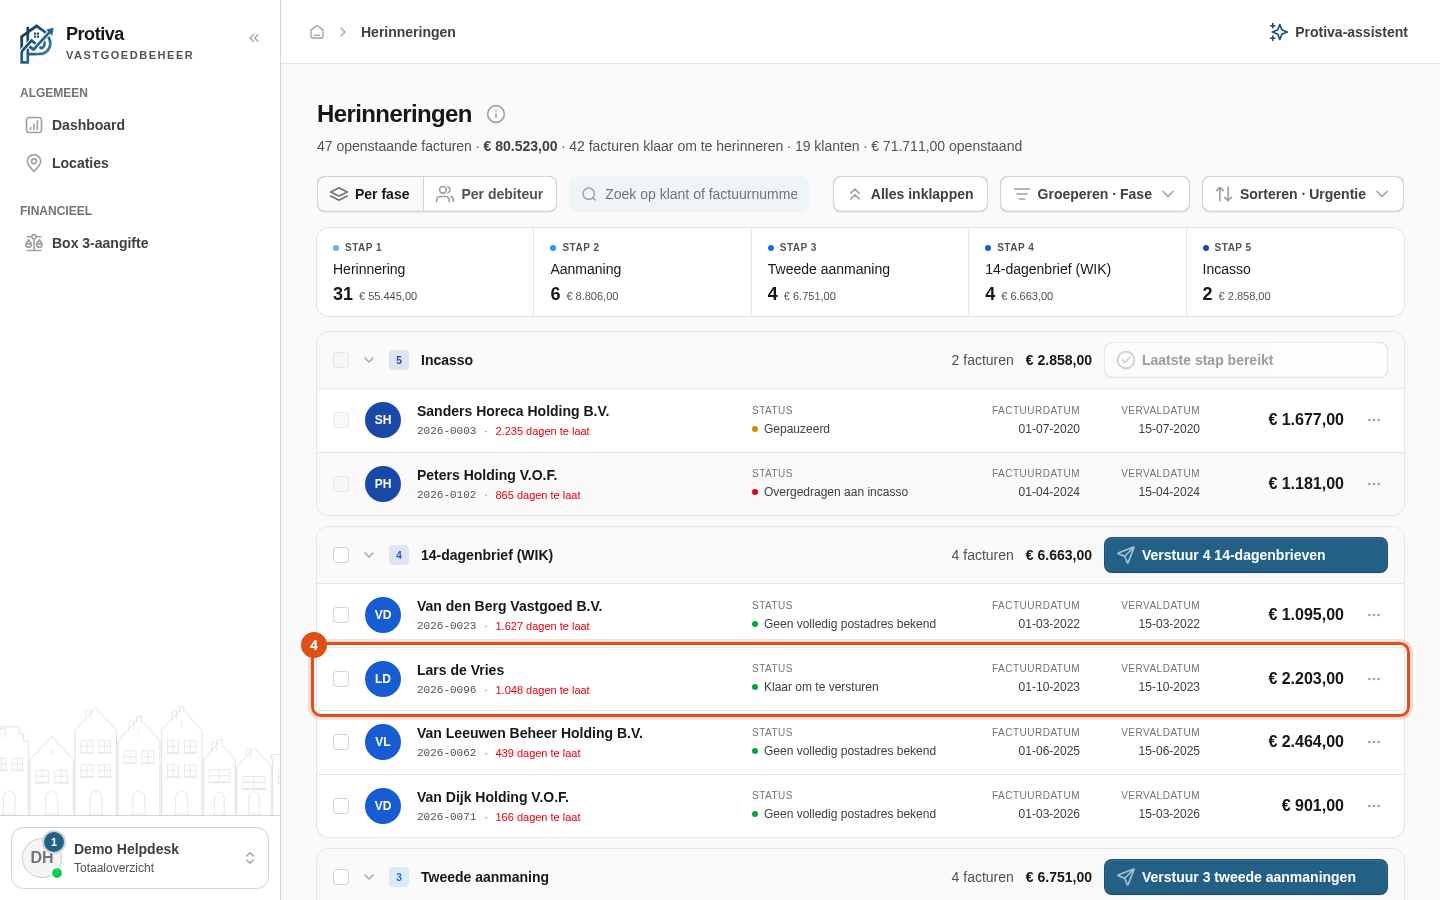Collapse the sidebar with double-chevron icon
Image resolution: width=1440 pixels, height=900 pixels.
tap(254, 38)
